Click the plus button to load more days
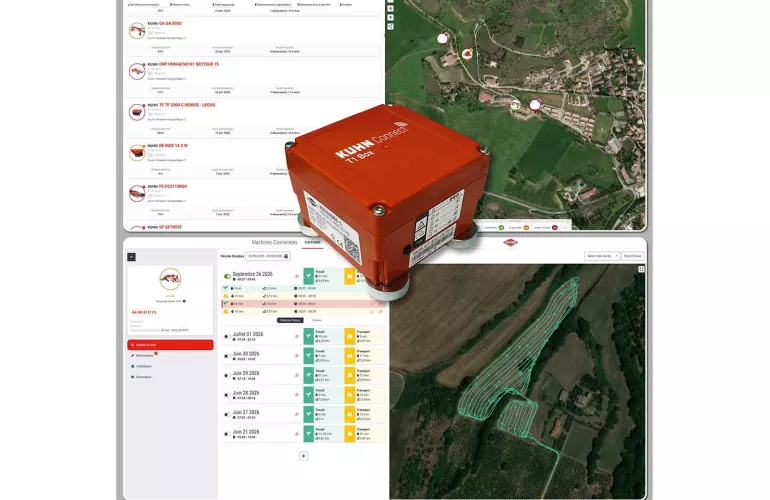Image resolution: width=770 pixels, height=500 pixels. click(x=303, y=456)
